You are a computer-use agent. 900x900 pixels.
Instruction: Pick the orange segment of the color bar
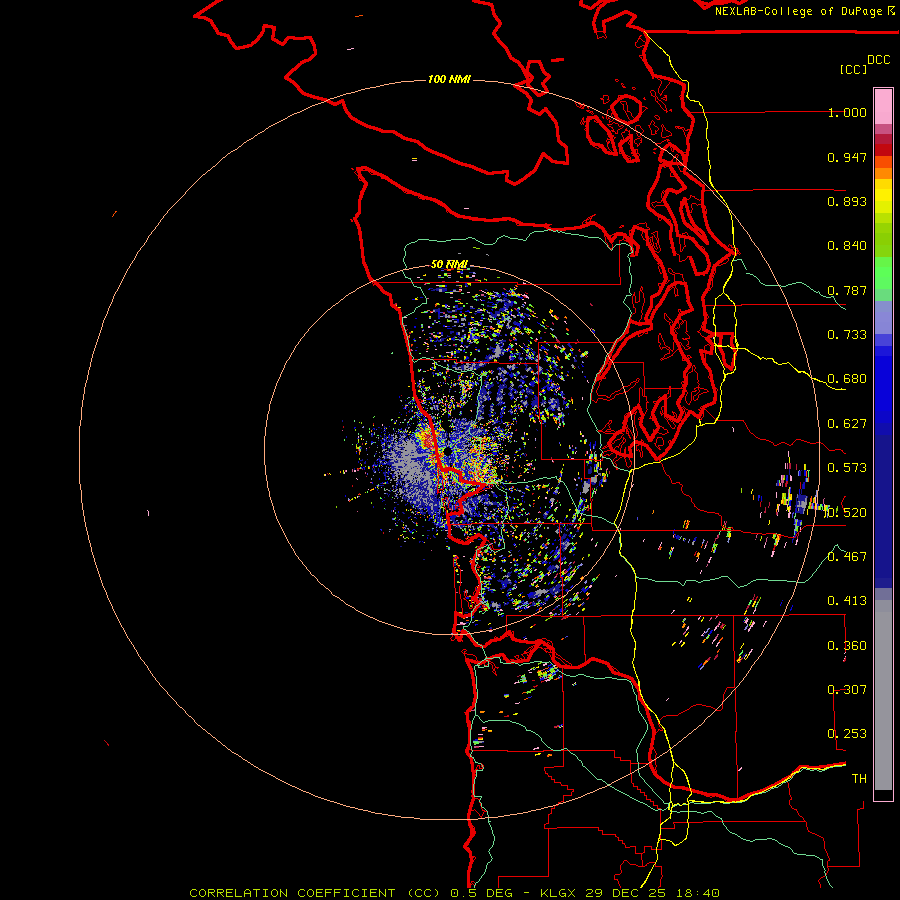pyautogui.click(x=883, y=173)
